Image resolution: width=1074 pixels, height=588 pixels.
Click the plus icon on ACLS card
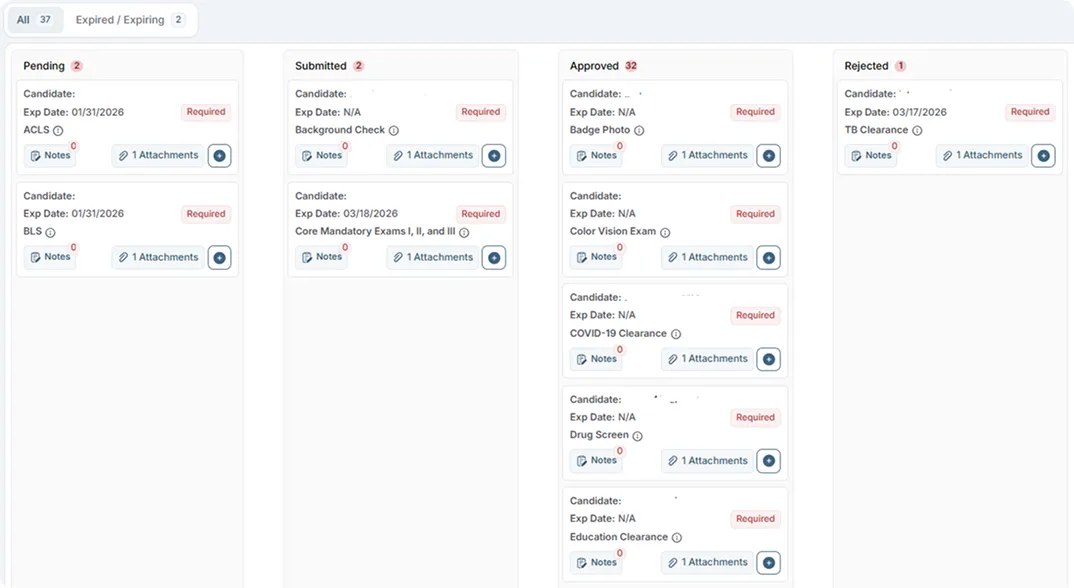(219, 156)
